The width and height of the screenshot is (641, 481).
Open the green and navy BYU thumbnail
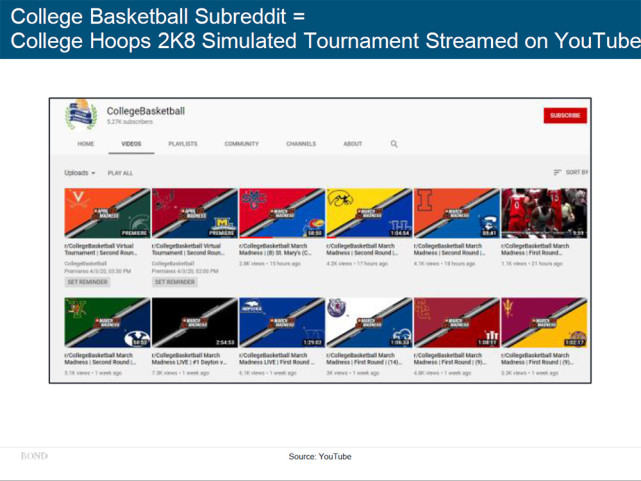coord(107,322)
